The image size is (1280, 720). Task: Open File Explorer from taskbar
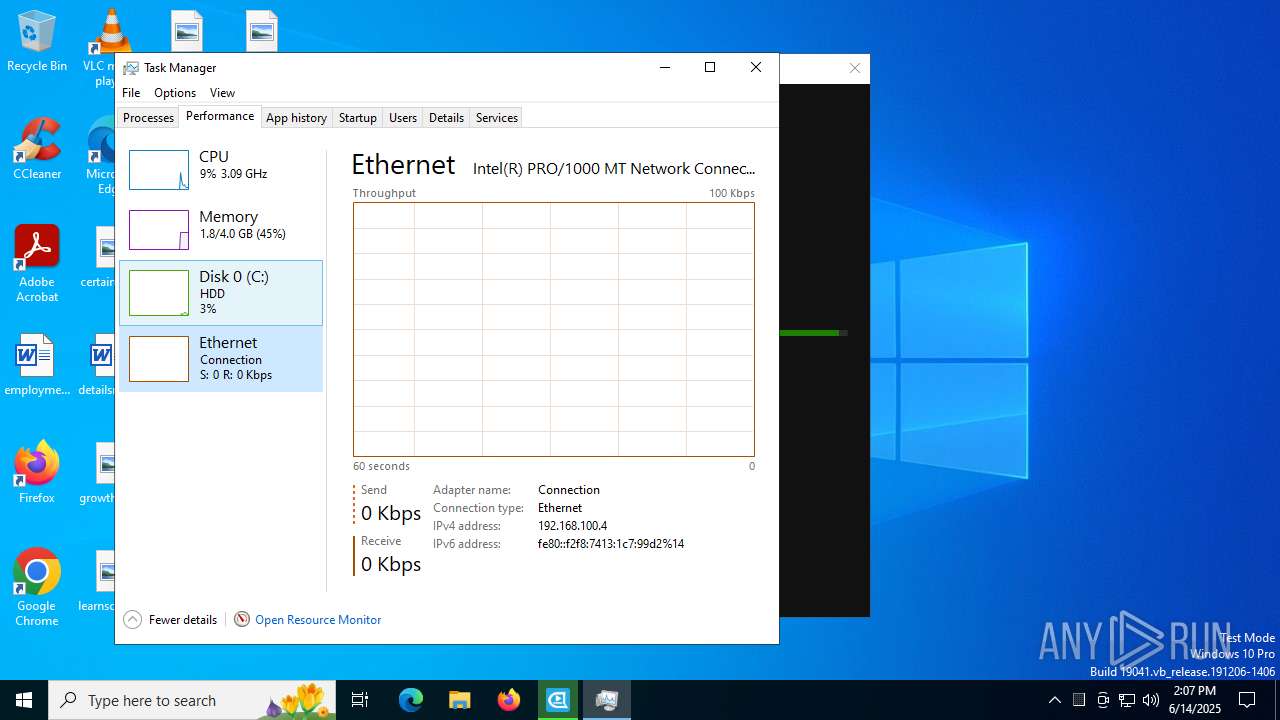[x=459, y=700]
